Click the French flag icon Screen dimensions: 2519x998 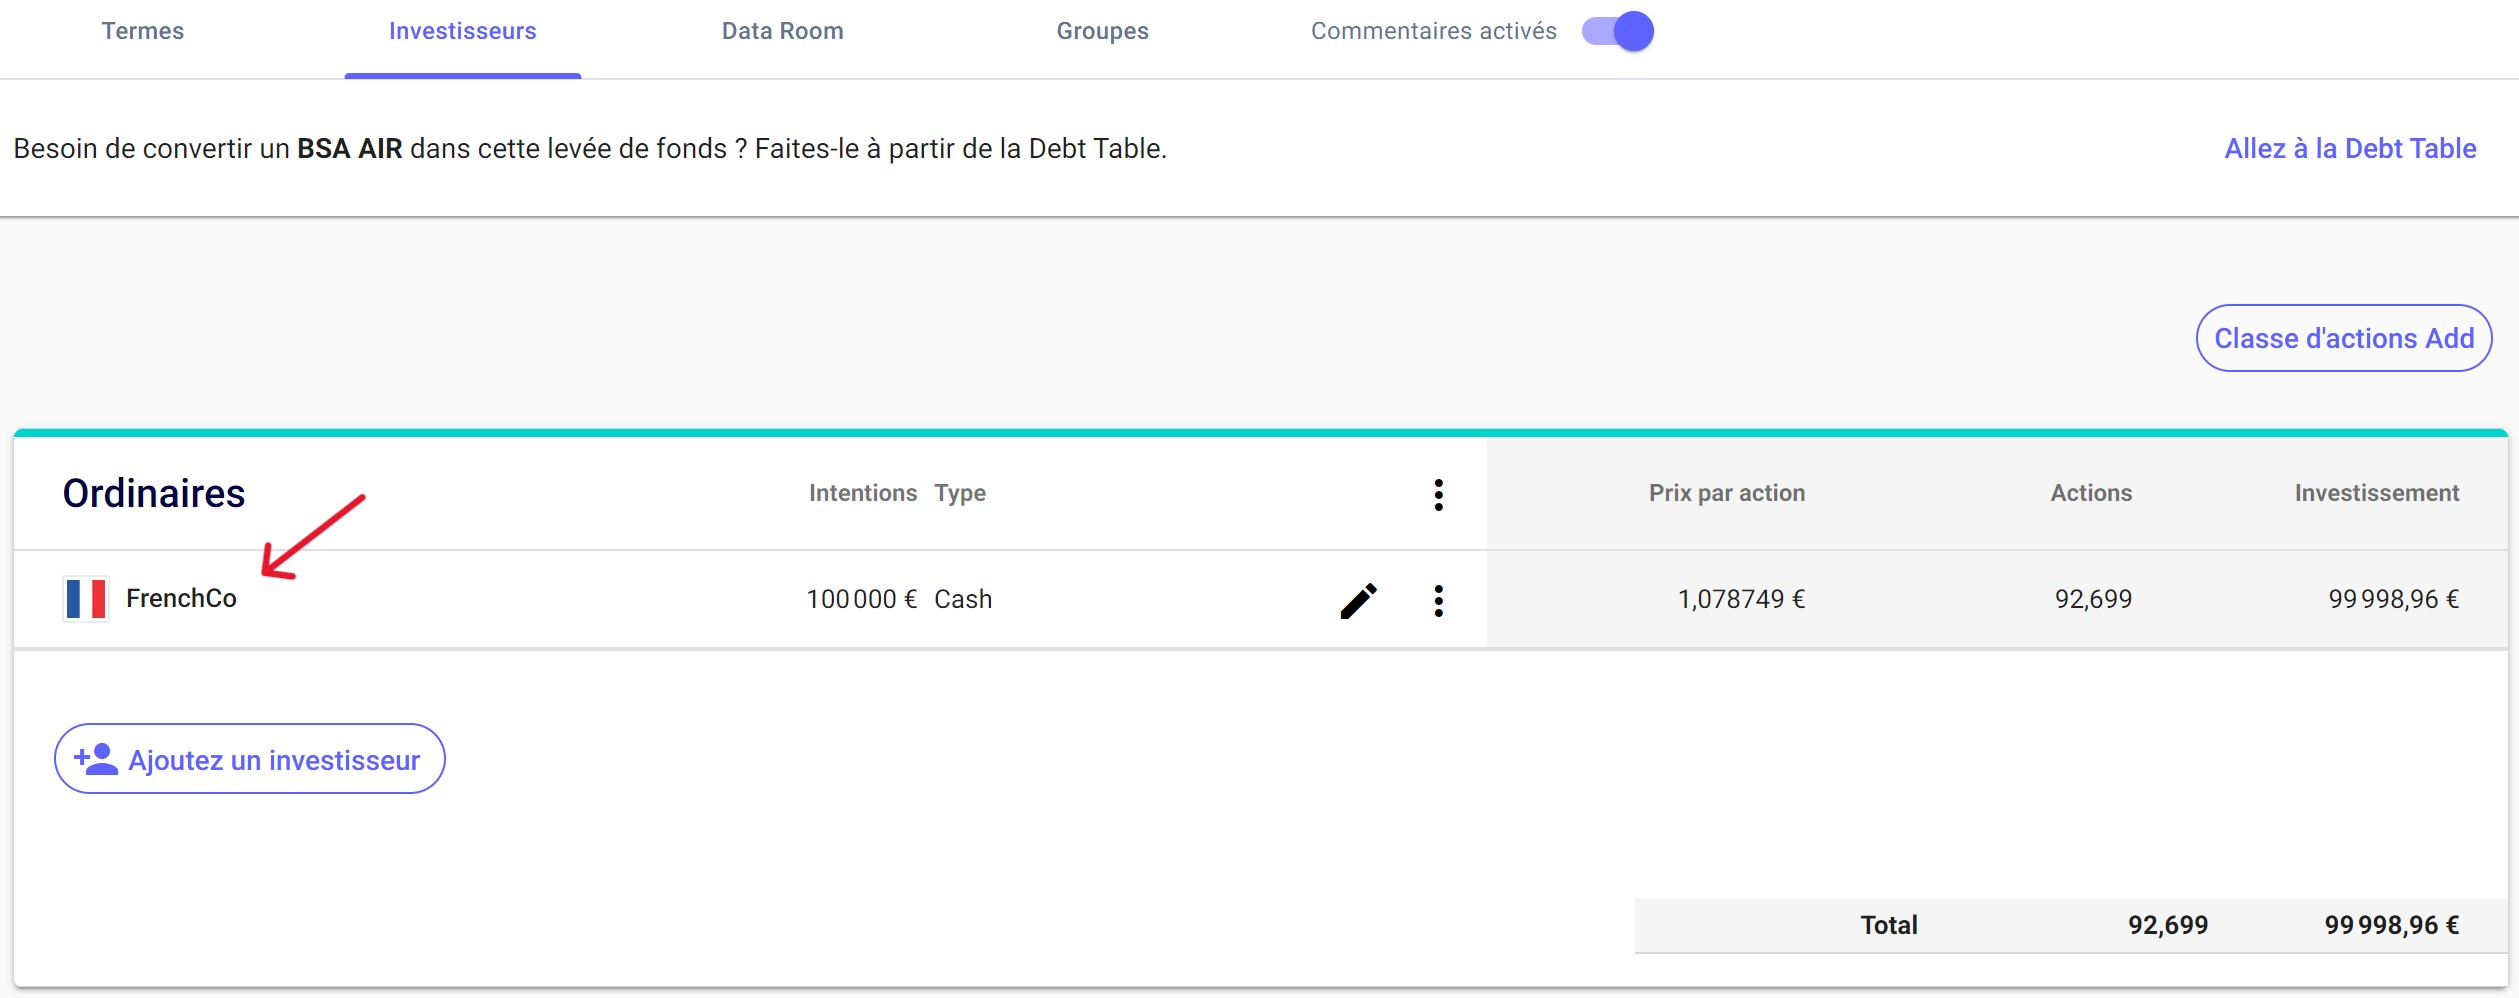coord(86,599)
